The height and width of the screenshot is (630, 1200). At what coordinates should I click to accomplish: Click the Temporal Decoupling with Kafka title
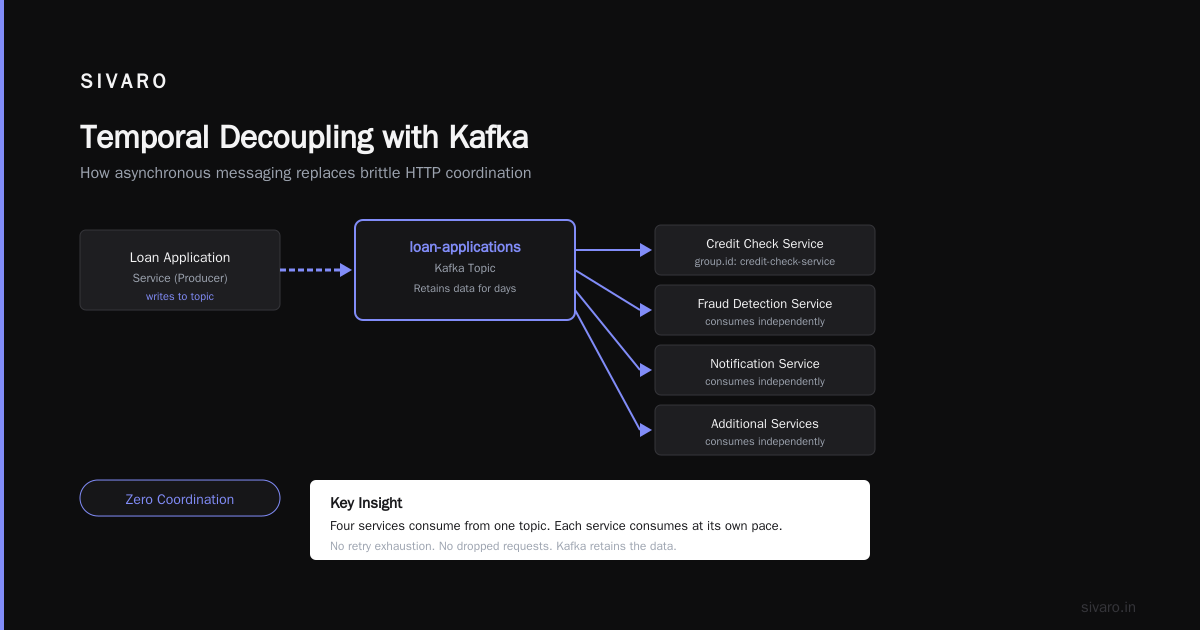tap(304, 137)
